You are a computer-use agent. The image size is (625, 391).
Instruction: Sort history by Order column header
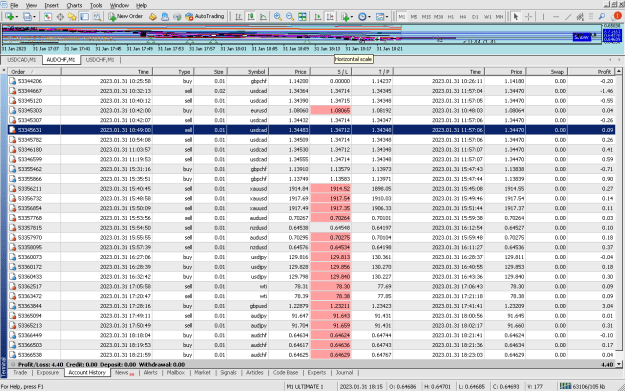point(34,72)
